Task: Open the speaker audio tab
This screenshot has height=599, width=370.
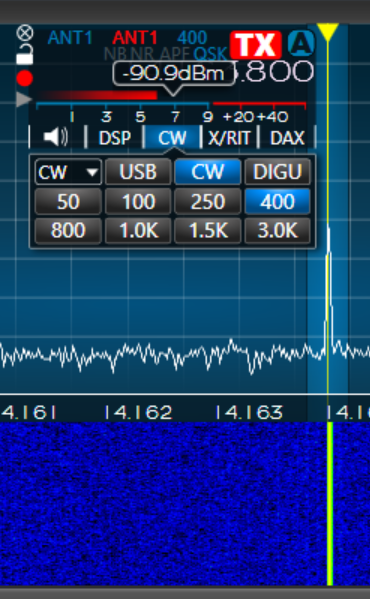Action: pyautogui.click(x=56, y=137)
